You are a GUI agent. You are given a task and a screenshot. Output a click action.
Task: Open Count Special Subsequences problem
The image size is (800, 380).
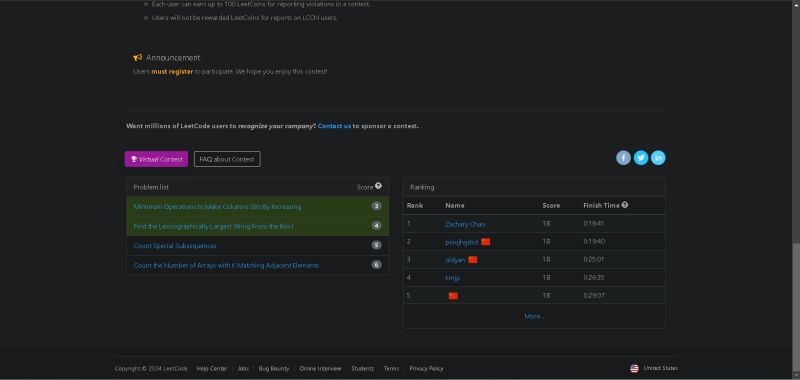(x=175, y=246)
